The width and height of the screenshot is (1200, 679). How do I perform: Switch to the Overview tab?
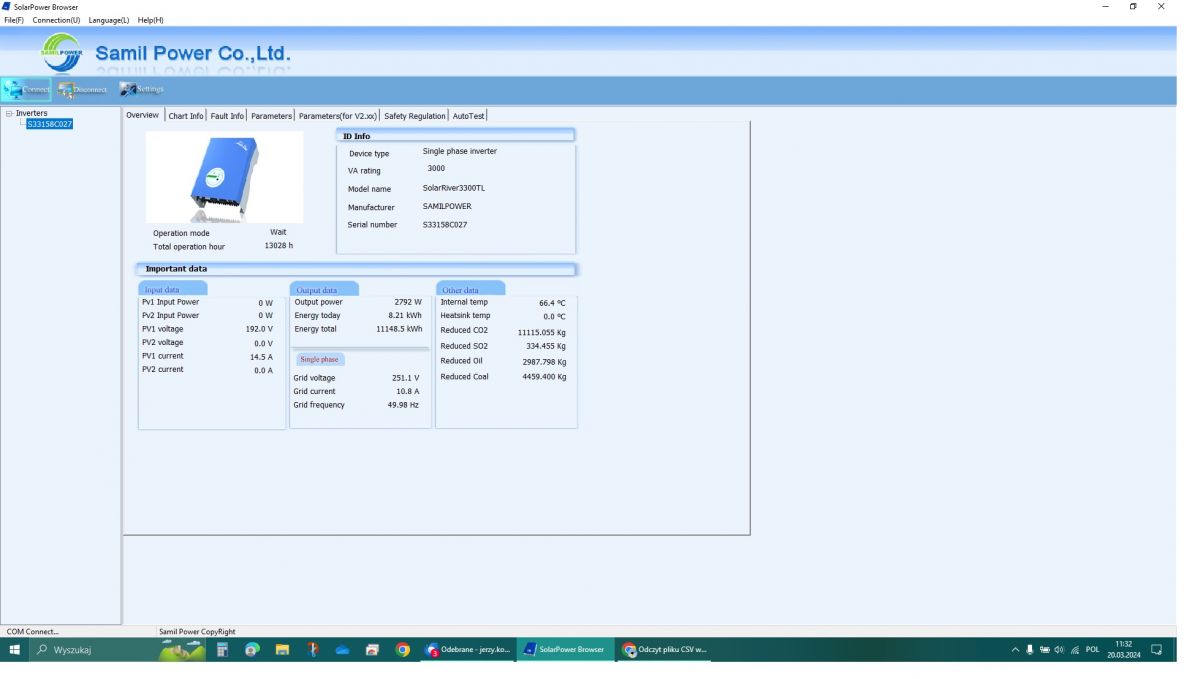click(x=143, y=115)
